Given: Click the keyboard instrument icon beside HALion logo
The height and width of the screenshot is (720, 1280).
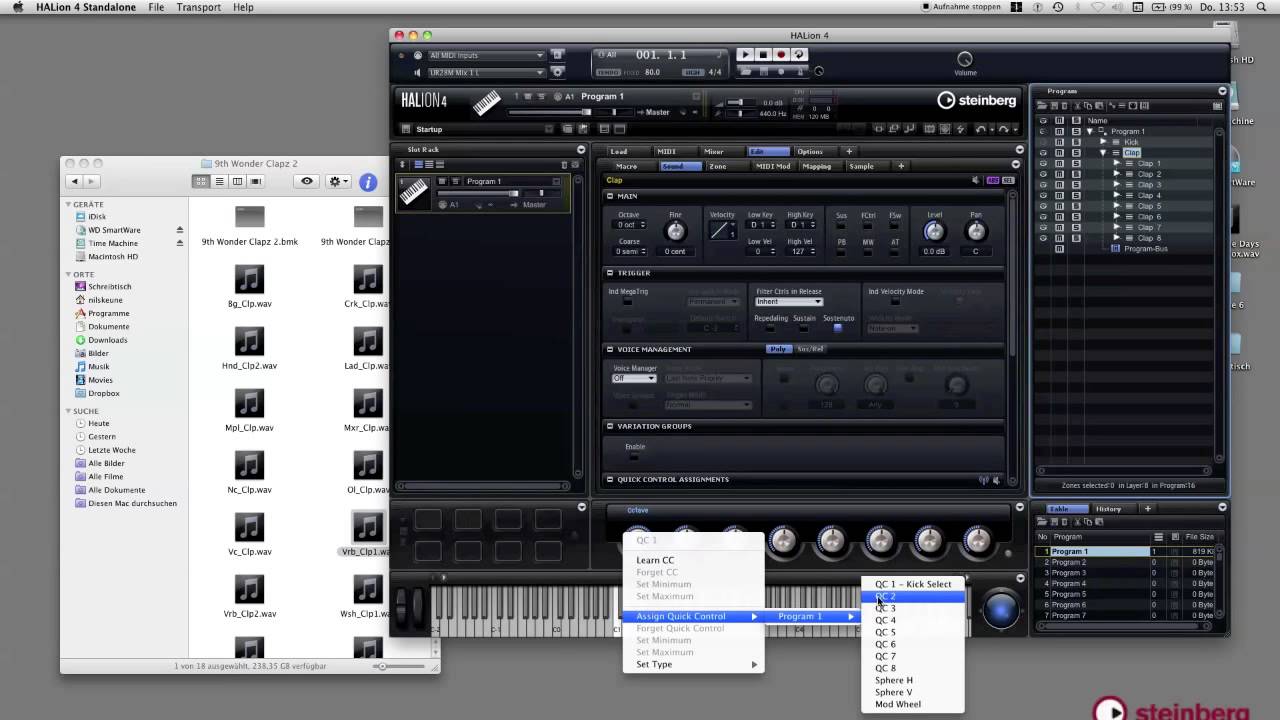Looking at the screenshot, I should 487,102.
